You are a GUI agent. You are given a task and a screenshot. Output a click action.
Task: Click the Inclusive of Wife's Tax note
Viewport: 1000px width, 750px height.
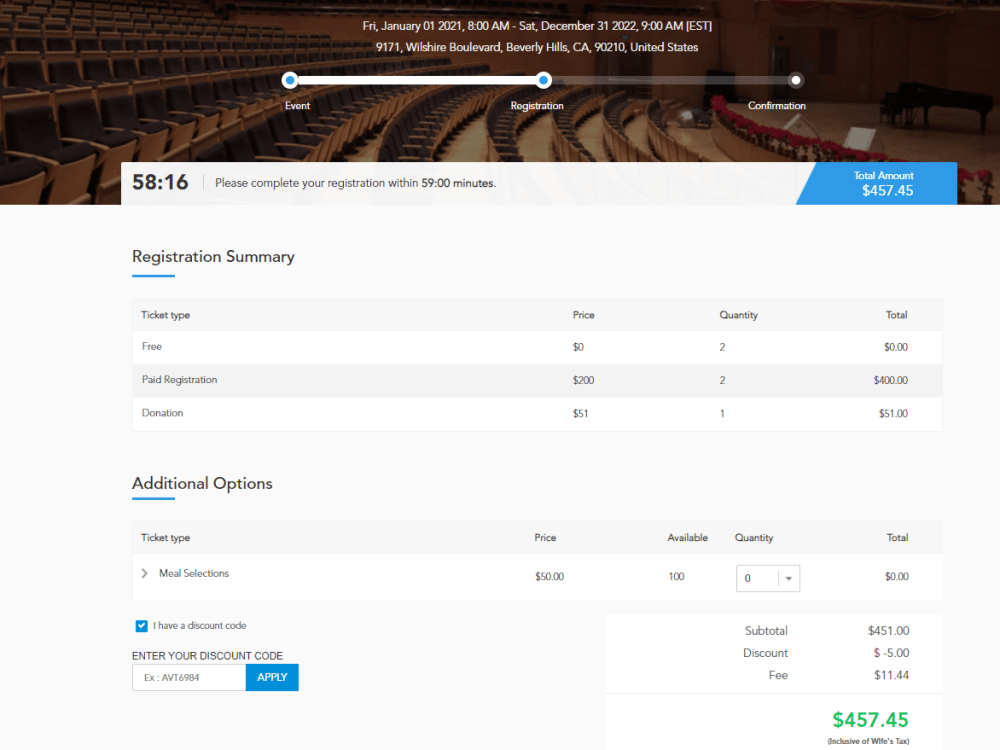click(x=868, y=741)
